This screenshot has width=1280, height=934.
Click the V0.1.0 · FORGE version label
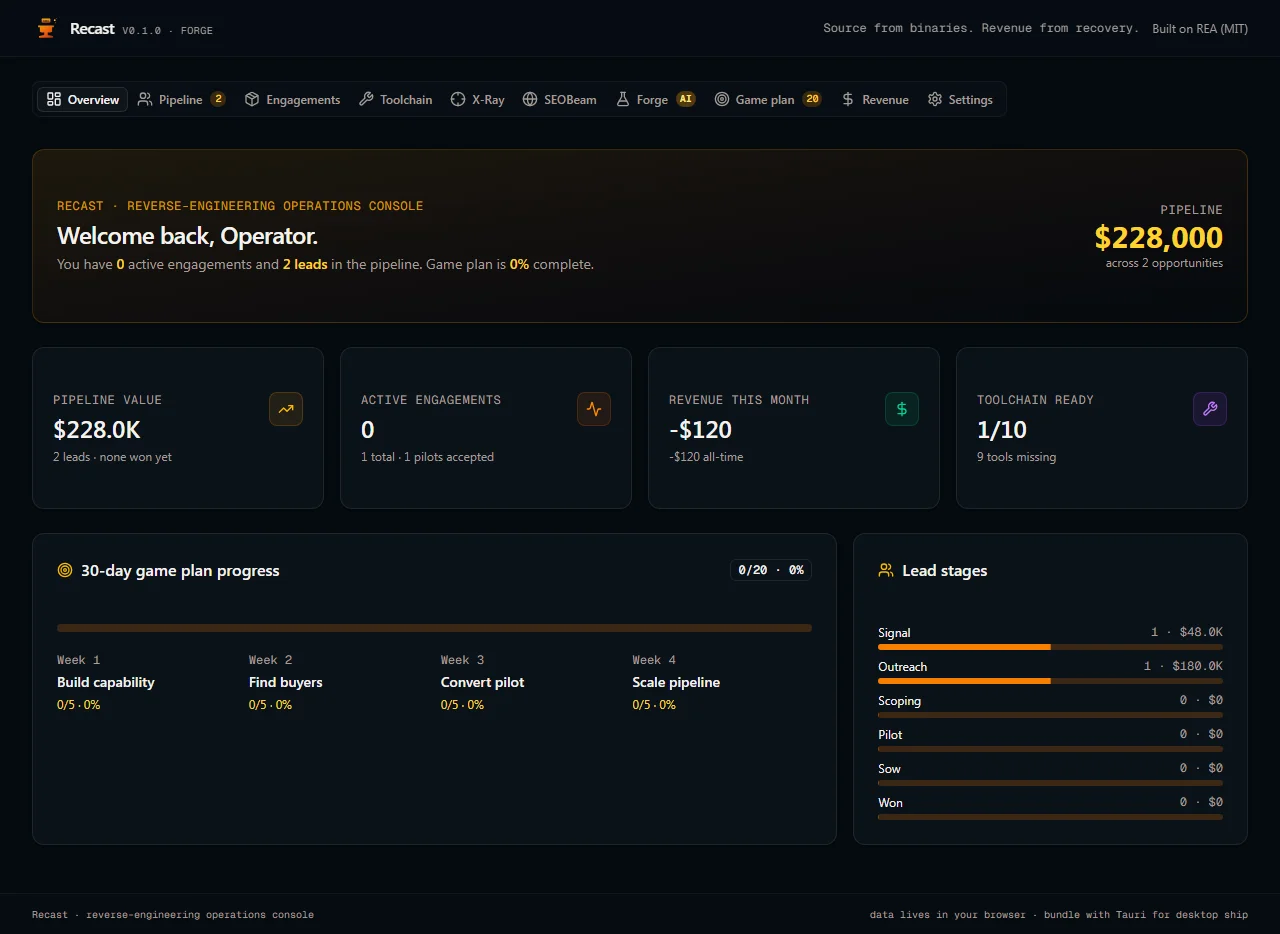pos(167,31)
